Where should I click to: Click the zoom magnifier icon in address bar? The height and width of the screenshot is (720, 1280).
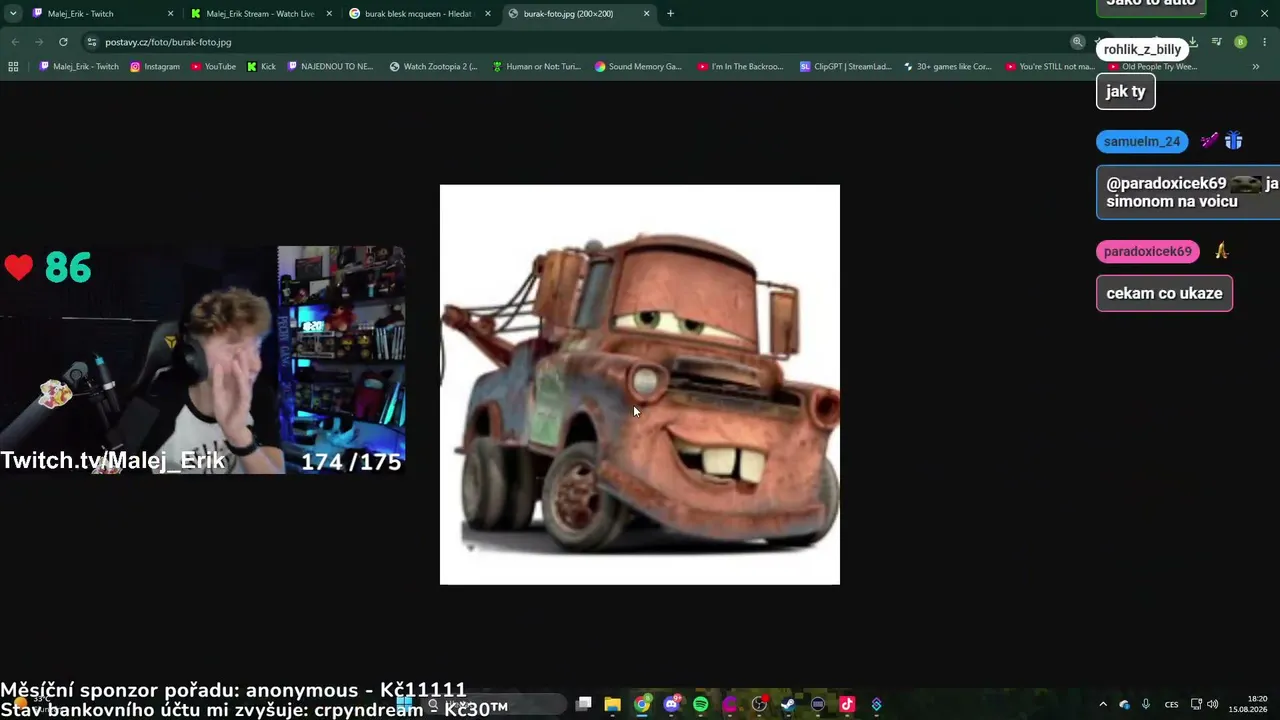coord(1077,42)
